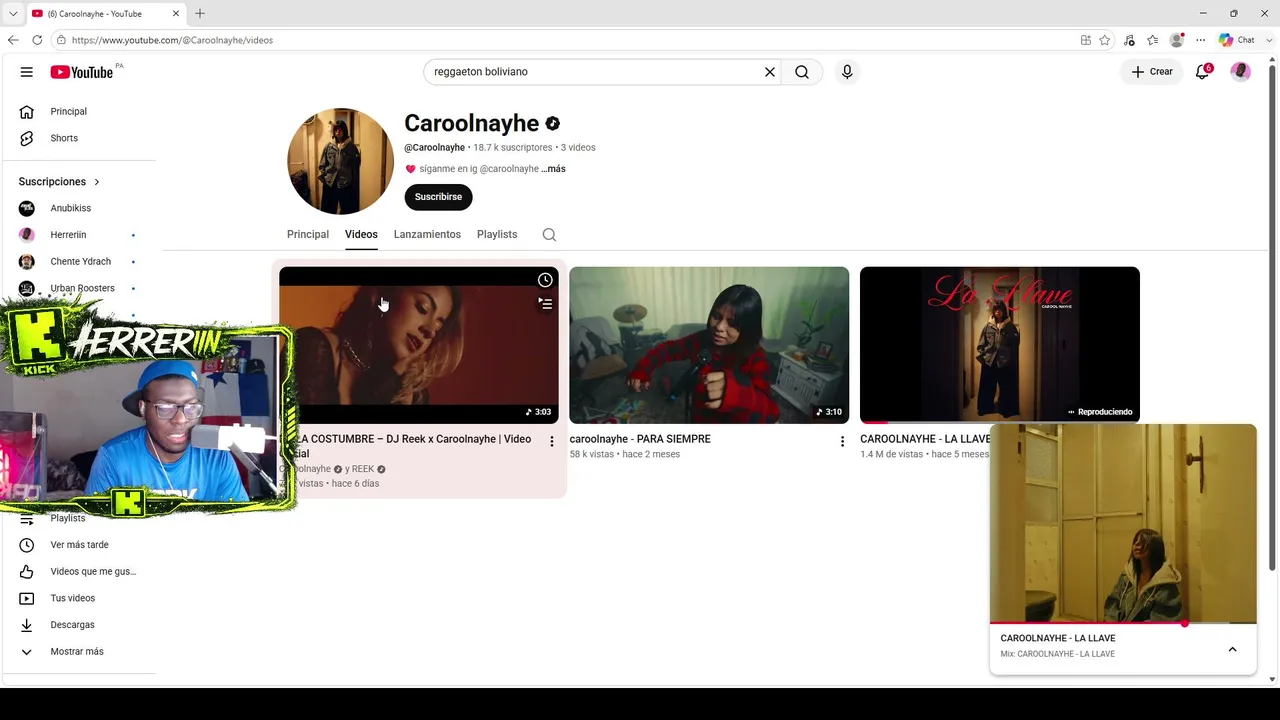Open the Principal sidebar home icon

pyautogui.click(x=27, y=112)
